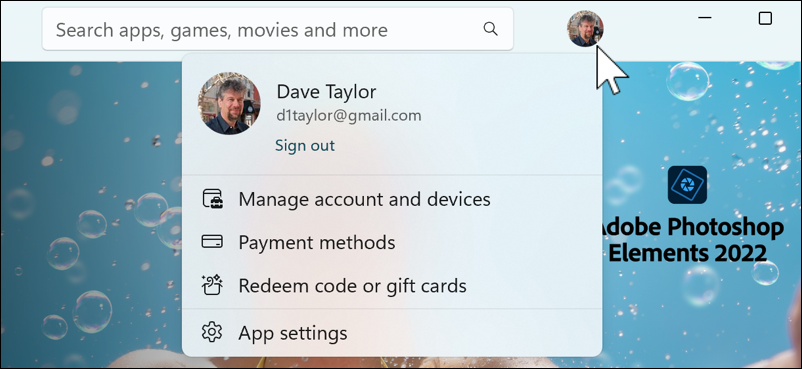802x369 pixels.
Task: Select Payment methods menu entry
Action: [x=392, y=242]
